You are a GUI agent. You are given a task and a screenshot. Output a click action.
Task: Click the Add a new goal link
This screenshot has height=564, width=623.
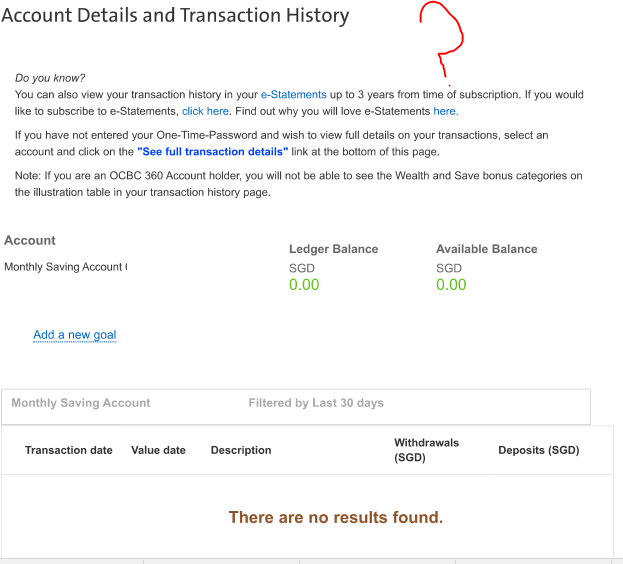pos(75,335)
